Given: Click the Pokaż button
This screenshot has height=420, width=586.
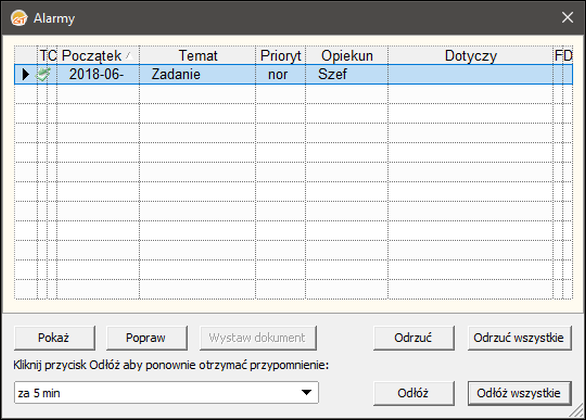Looking at the screenshot, I should [x=55, y=338].
